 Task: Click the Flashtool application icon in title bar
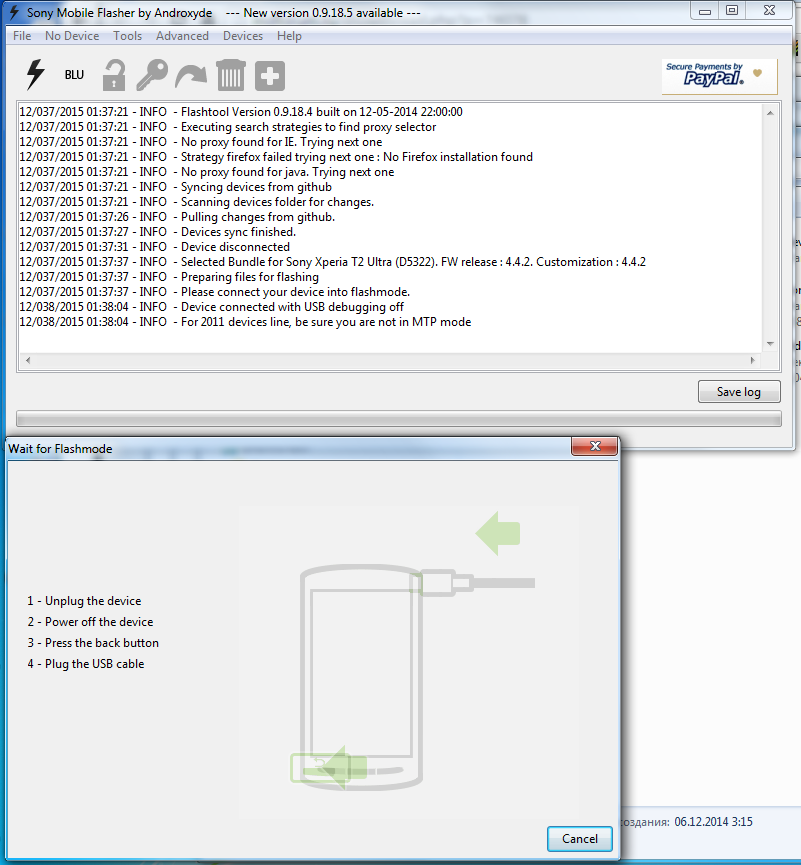click(x=15, y=12)
